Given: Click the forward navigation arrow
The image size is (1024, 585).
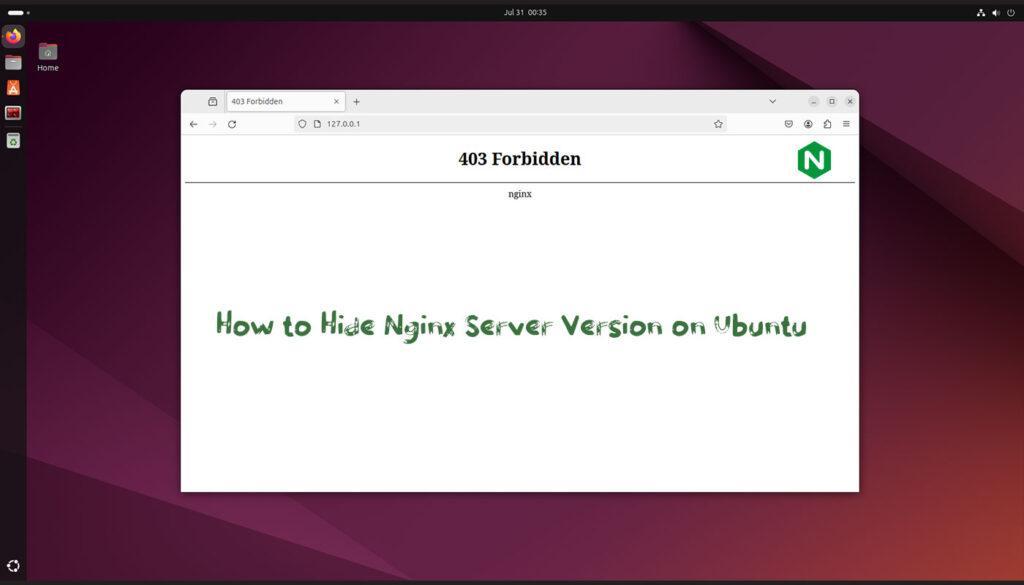Looking at the screenshot, I should pyautogui.click(x=212, y=124).
